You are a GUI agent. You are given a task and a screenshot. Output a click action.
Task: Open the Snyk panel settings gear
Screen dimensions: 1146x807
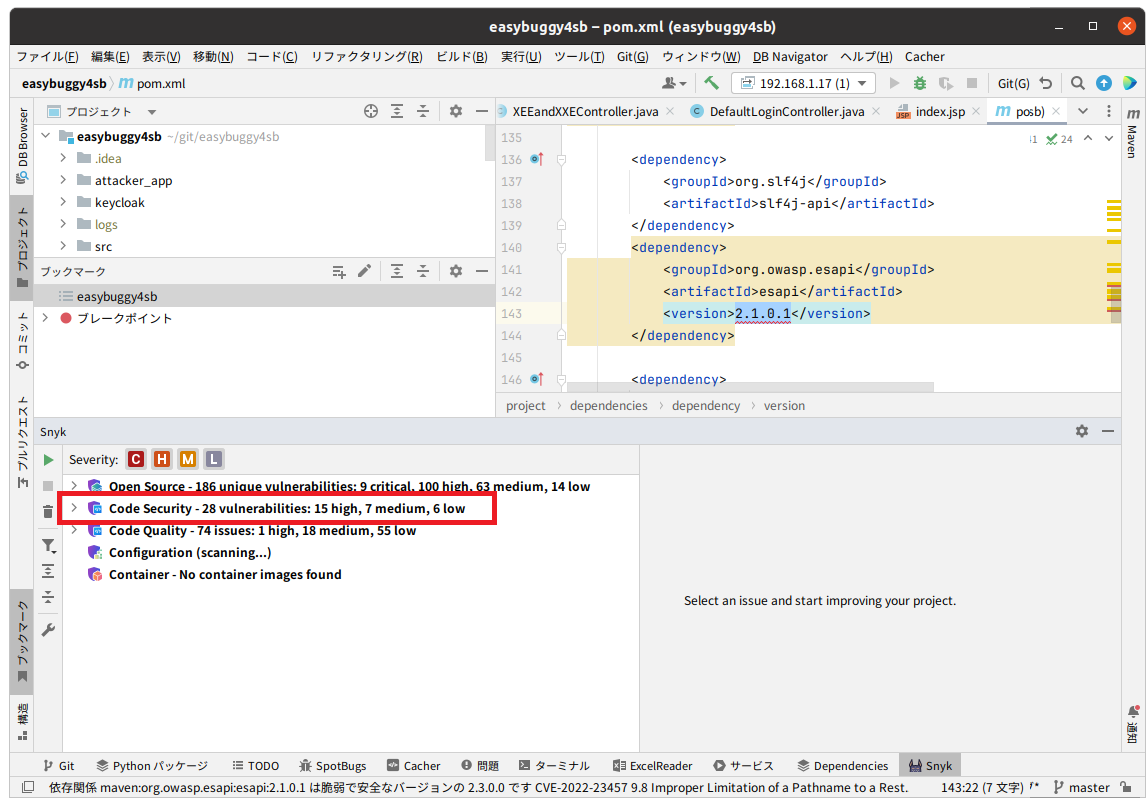[x=1081, y=431]
